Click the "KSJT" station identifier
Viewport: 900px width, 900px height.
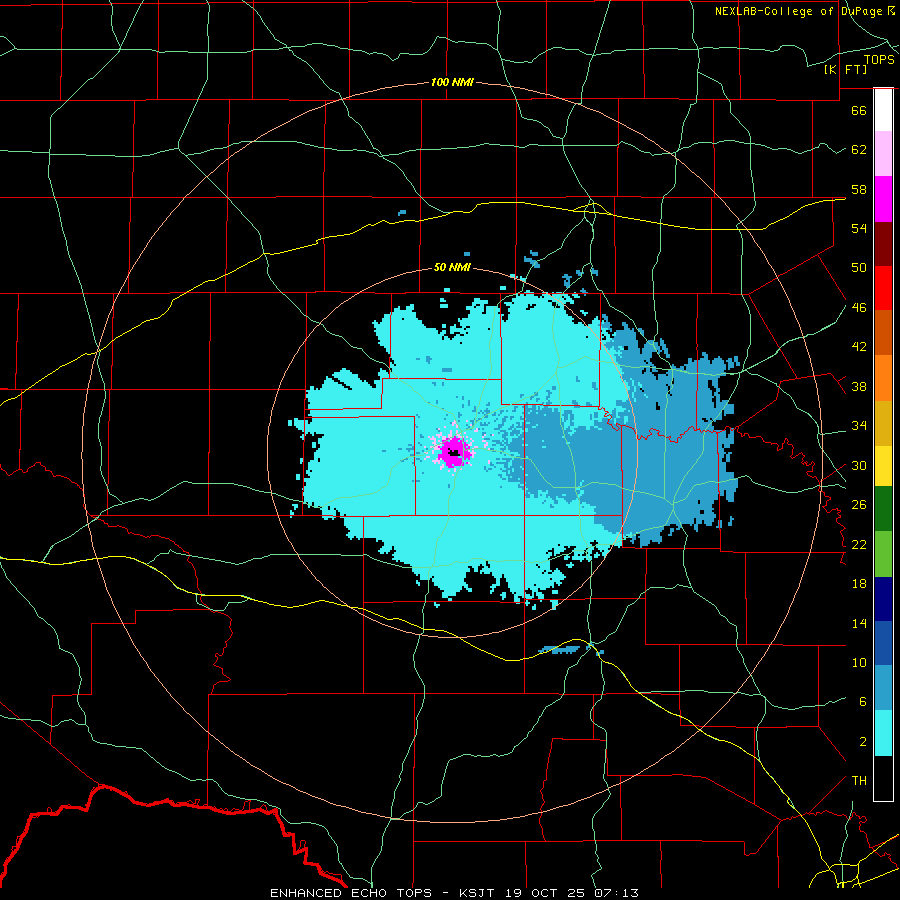pos(479,893)
